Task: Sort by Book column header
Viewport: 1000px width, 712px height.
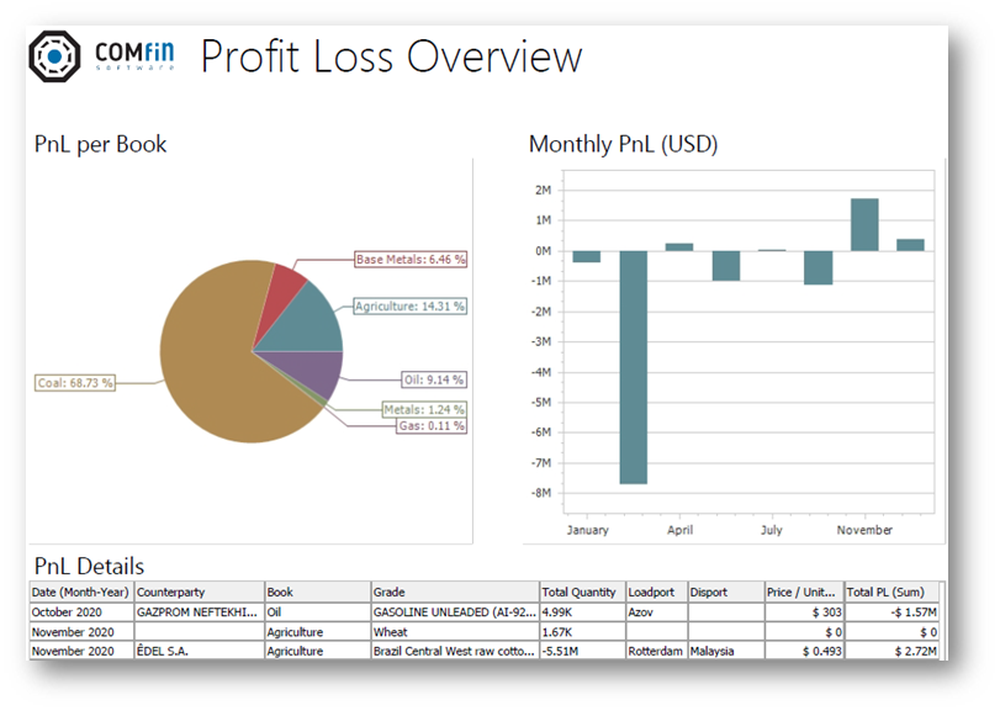Action: coord(318,592)
